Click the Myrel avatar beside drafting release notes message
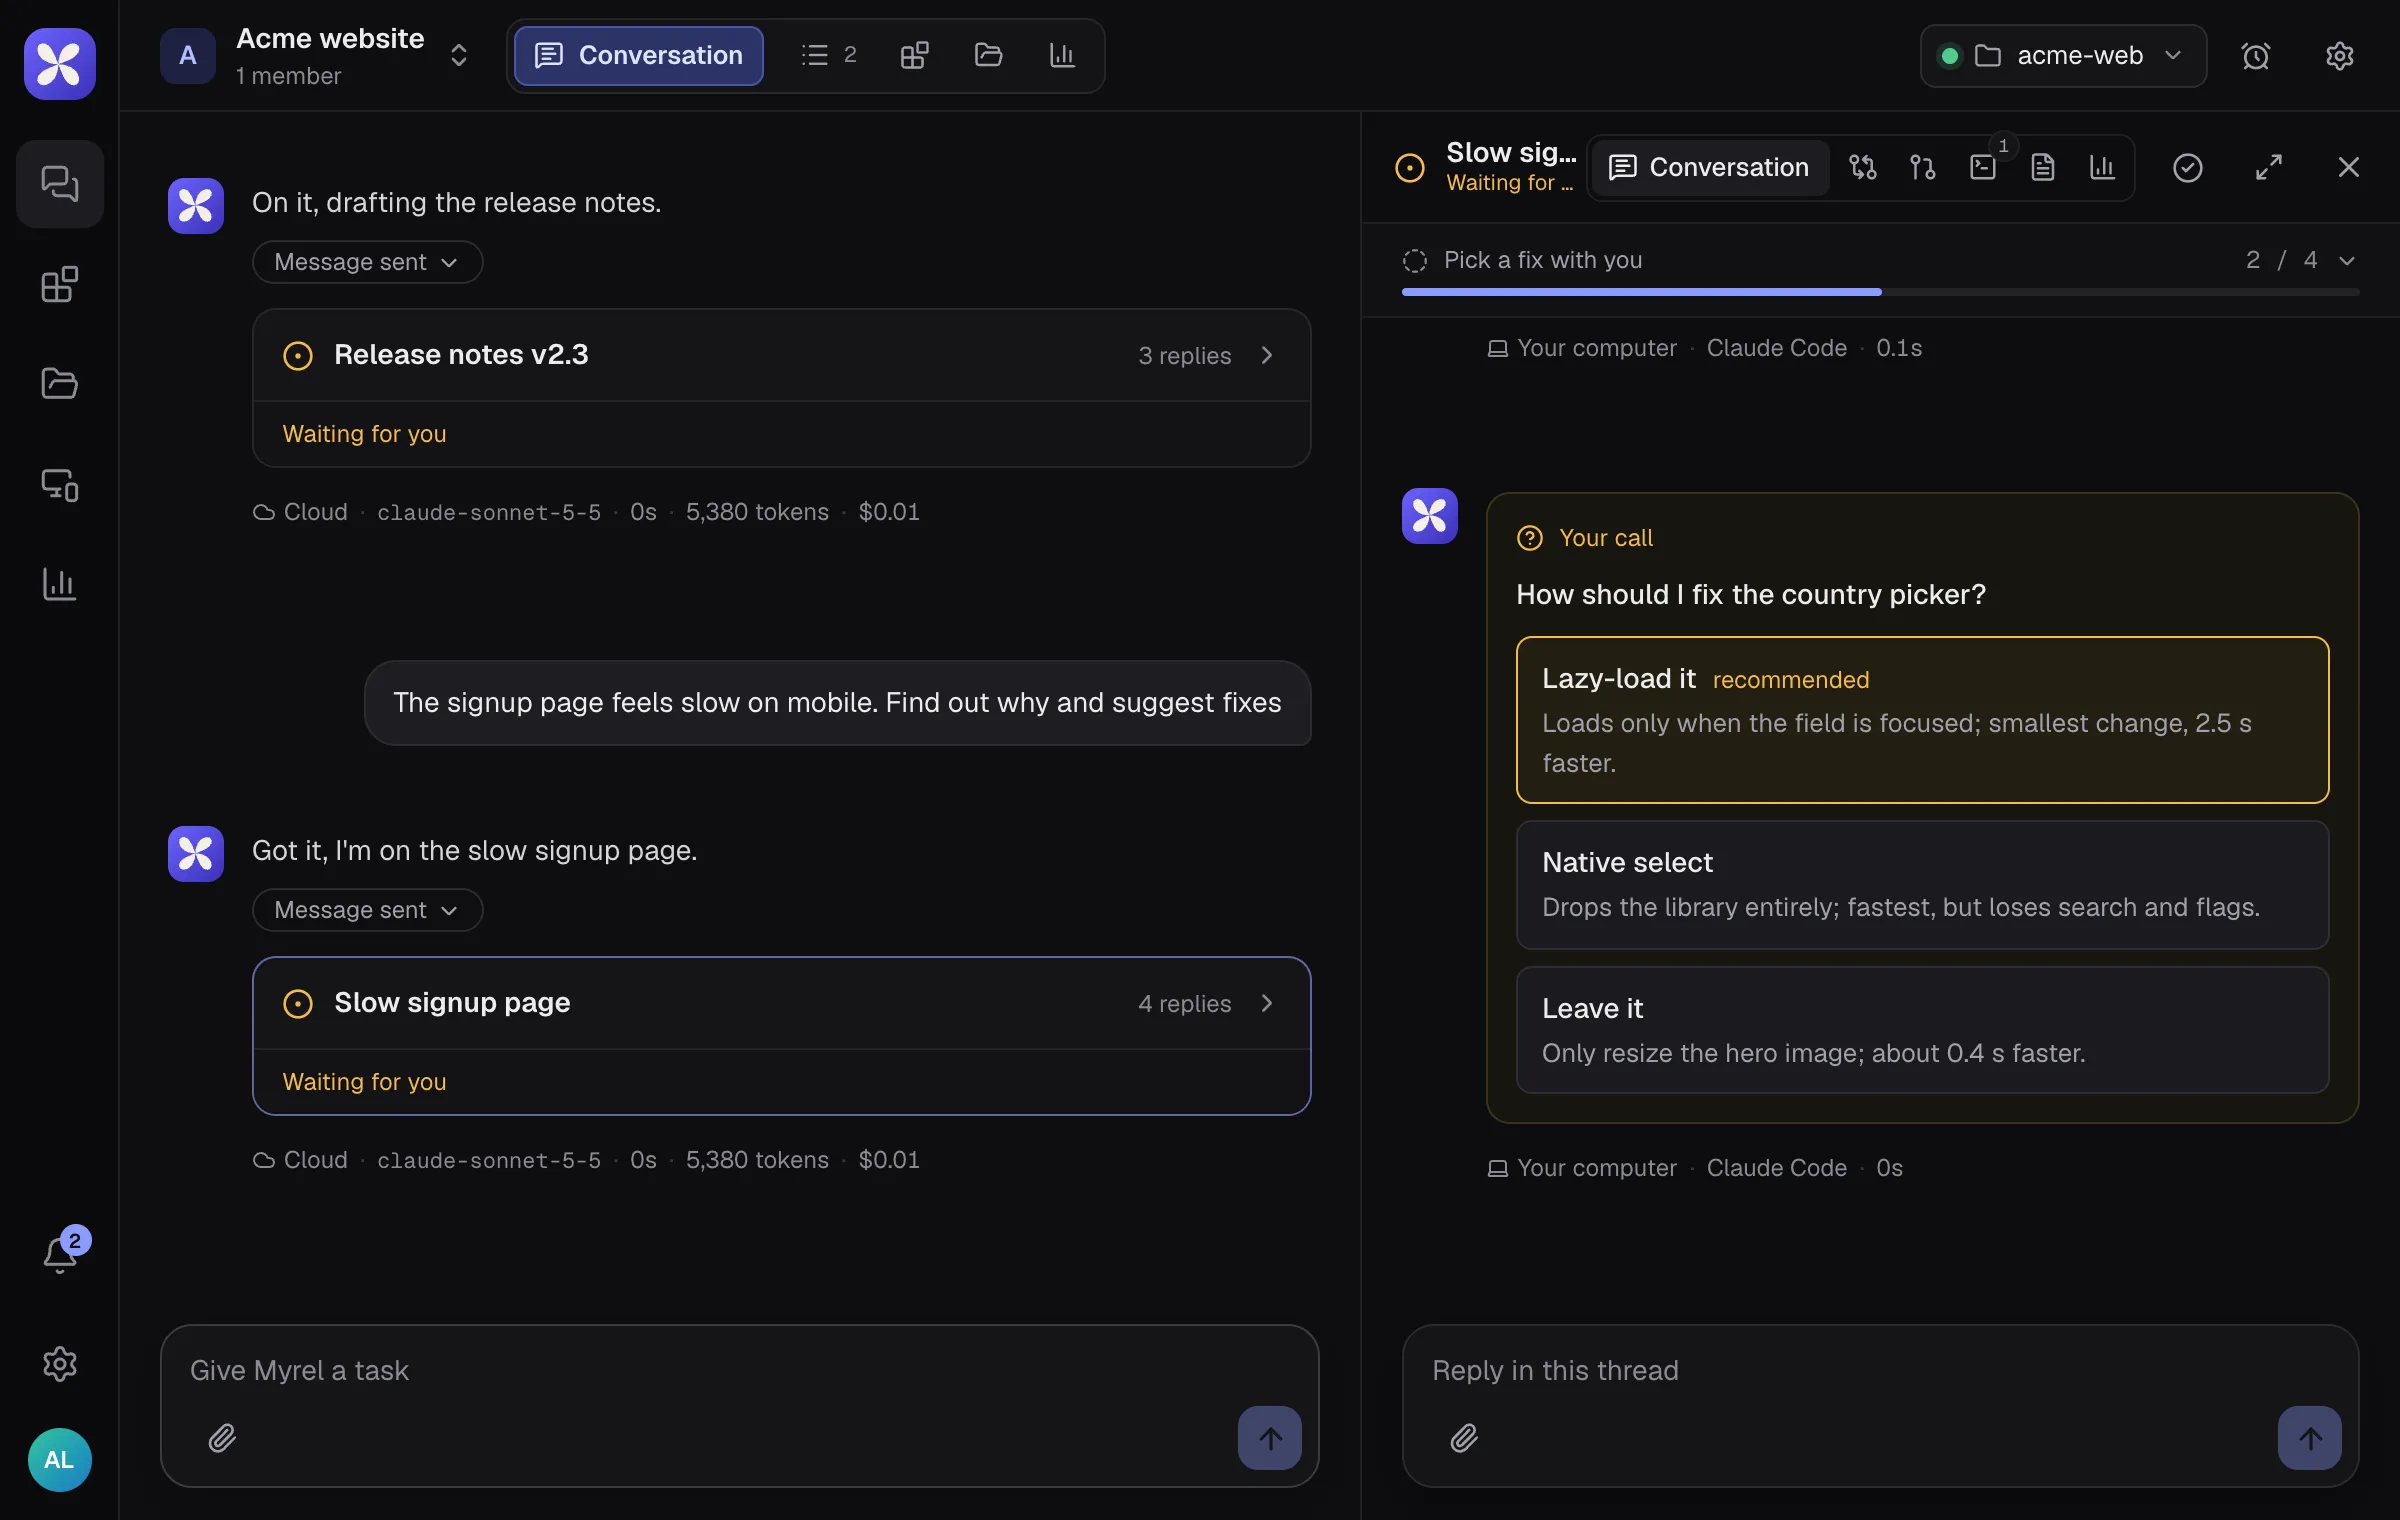Viewport: 2400px width, 1520px height. [196, 206]
